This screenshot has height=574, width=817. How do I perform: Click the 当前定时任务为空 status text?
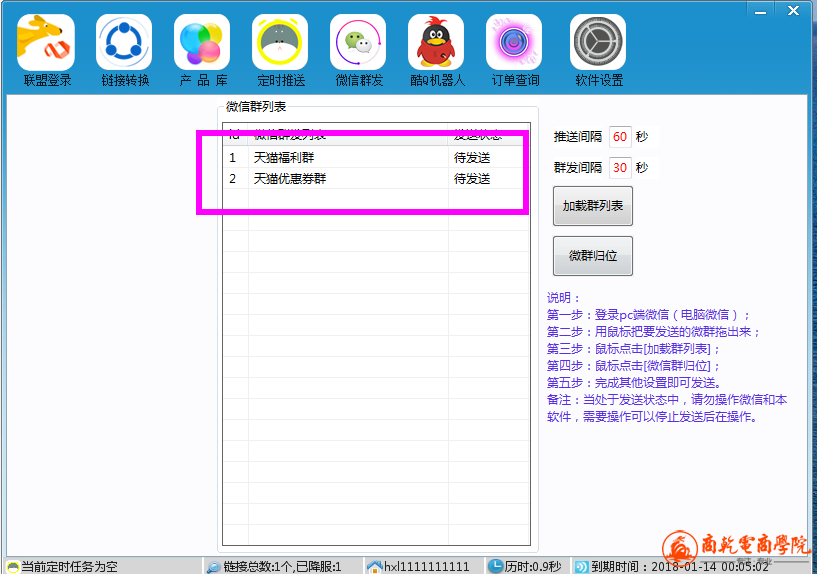tap(69, 567)
